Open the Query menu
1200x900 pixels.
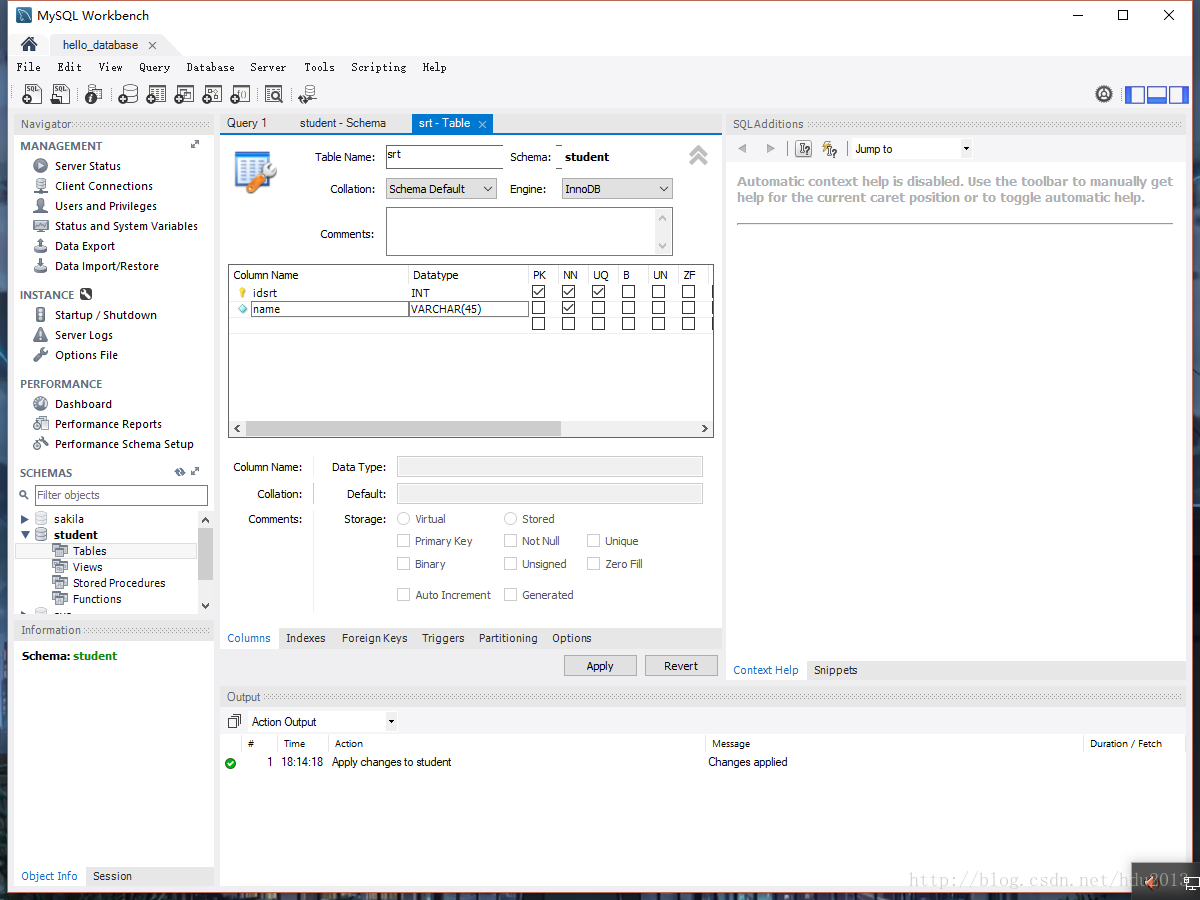(x=154, y=67)
